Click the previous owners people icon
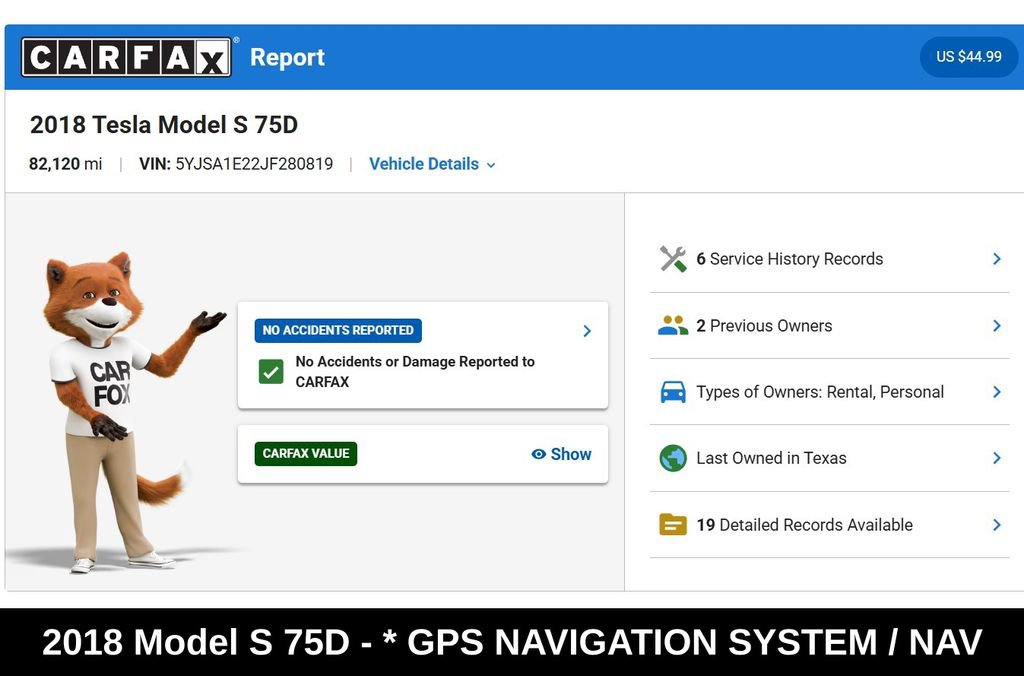 coord(673,325)
